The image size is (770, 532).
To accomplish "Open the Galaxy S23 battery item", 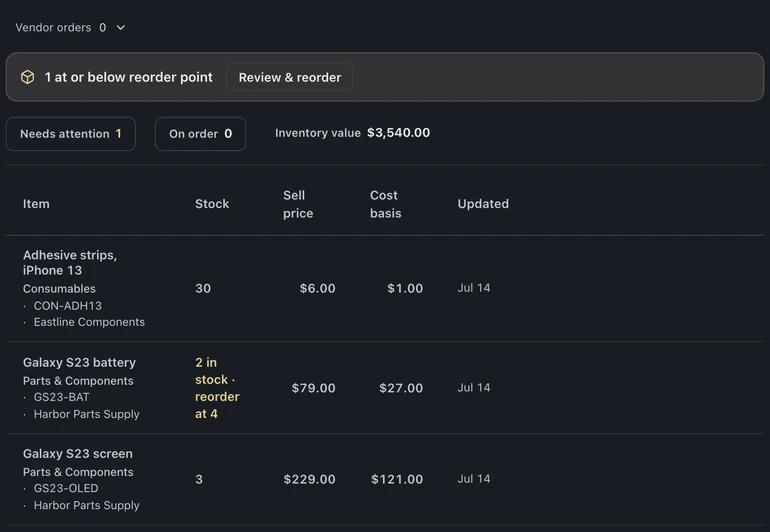I will (x=79, y=363).
